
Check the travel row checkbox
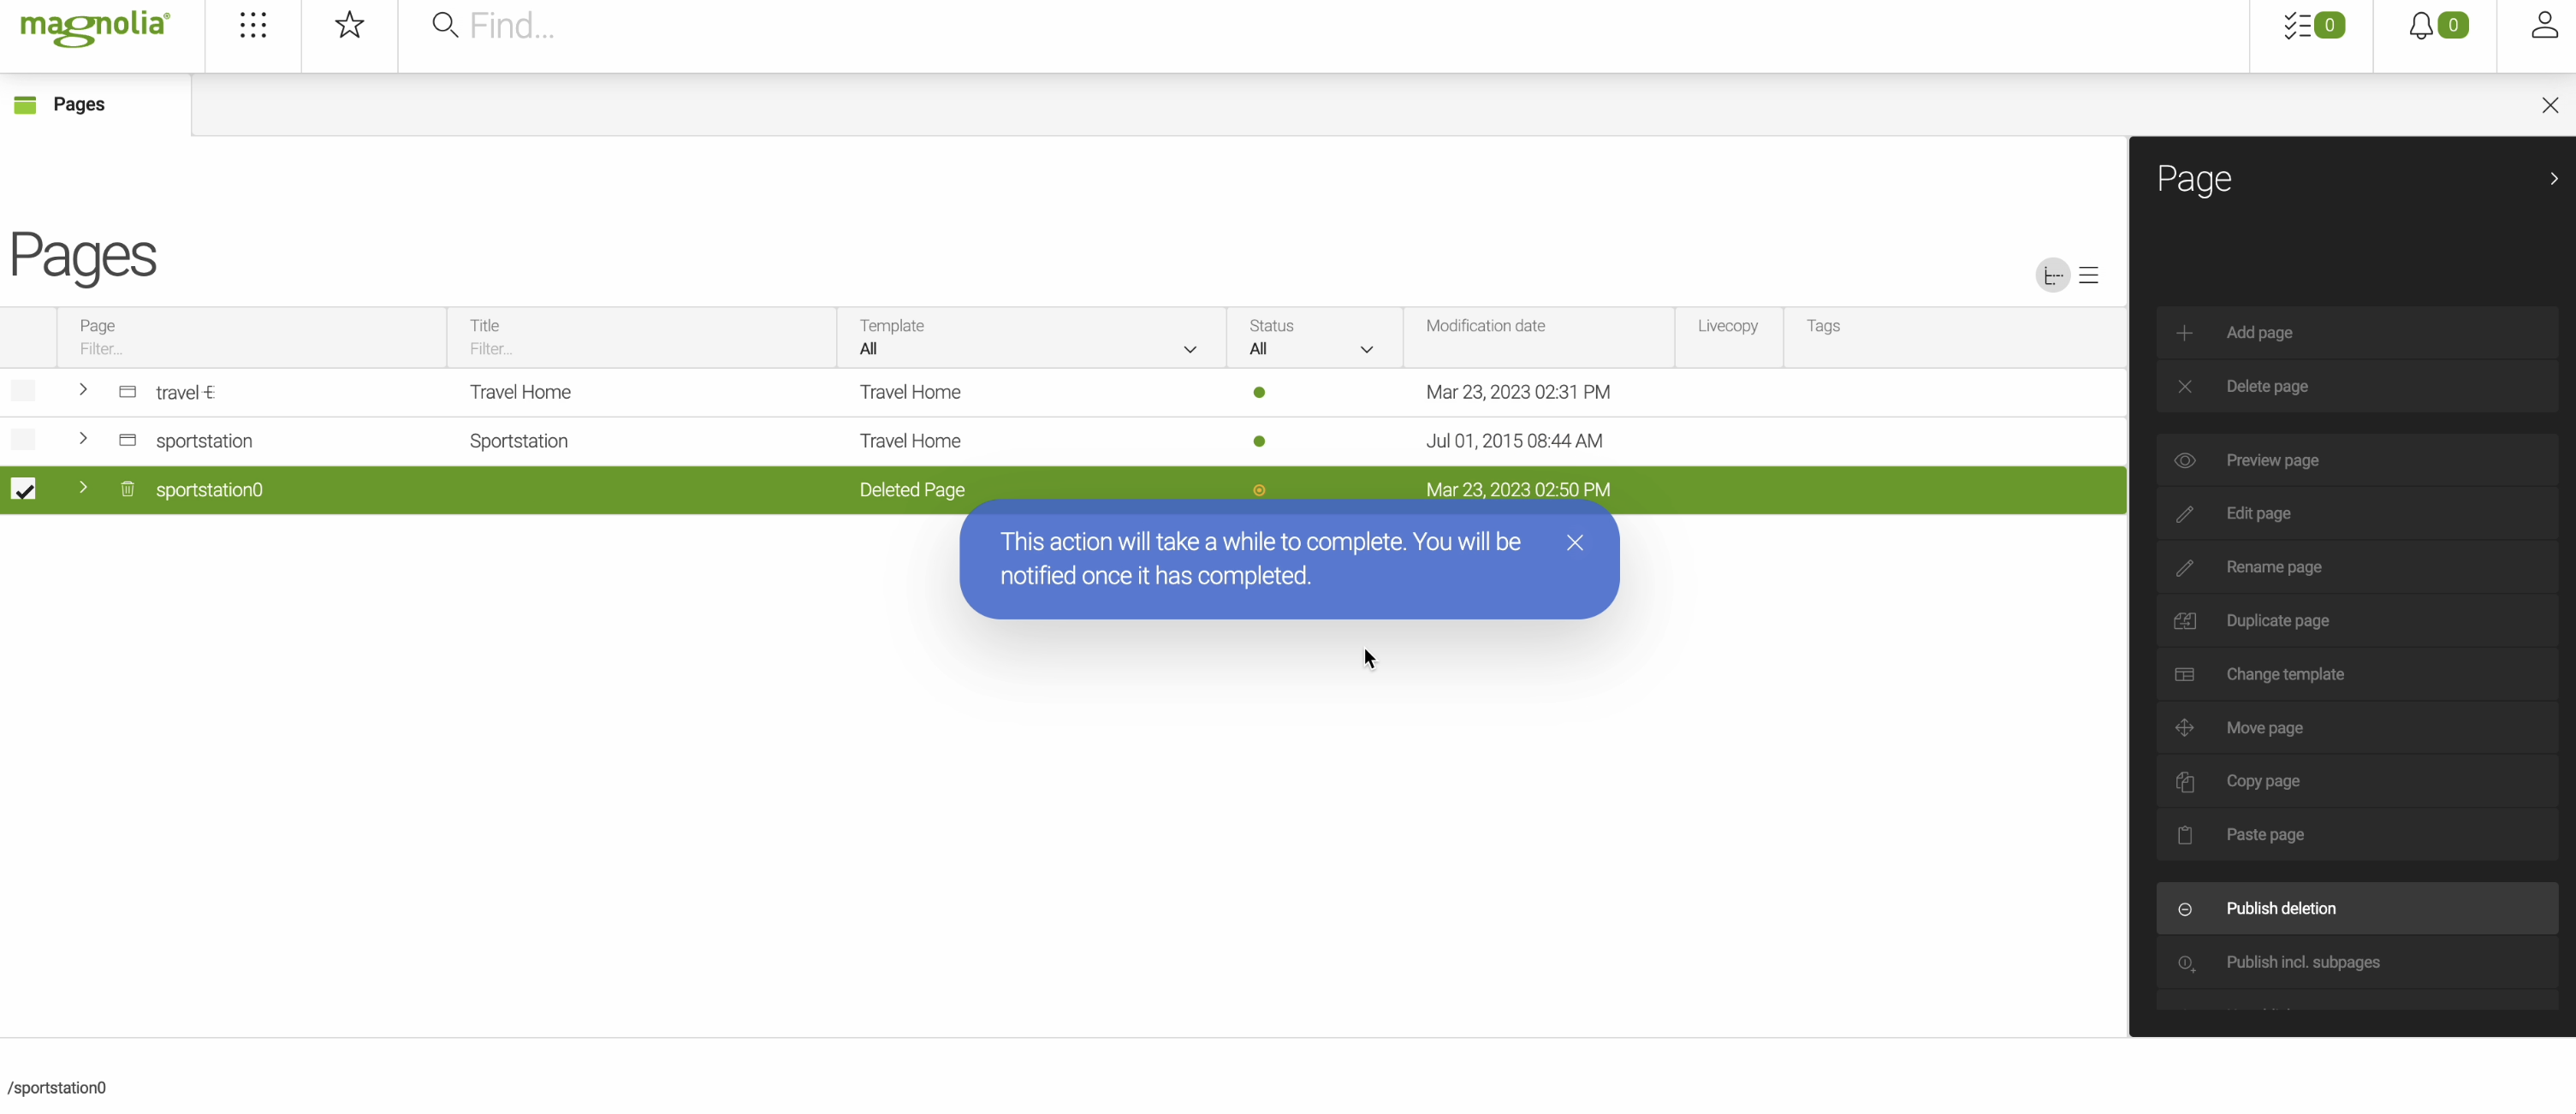coord(23,391)
